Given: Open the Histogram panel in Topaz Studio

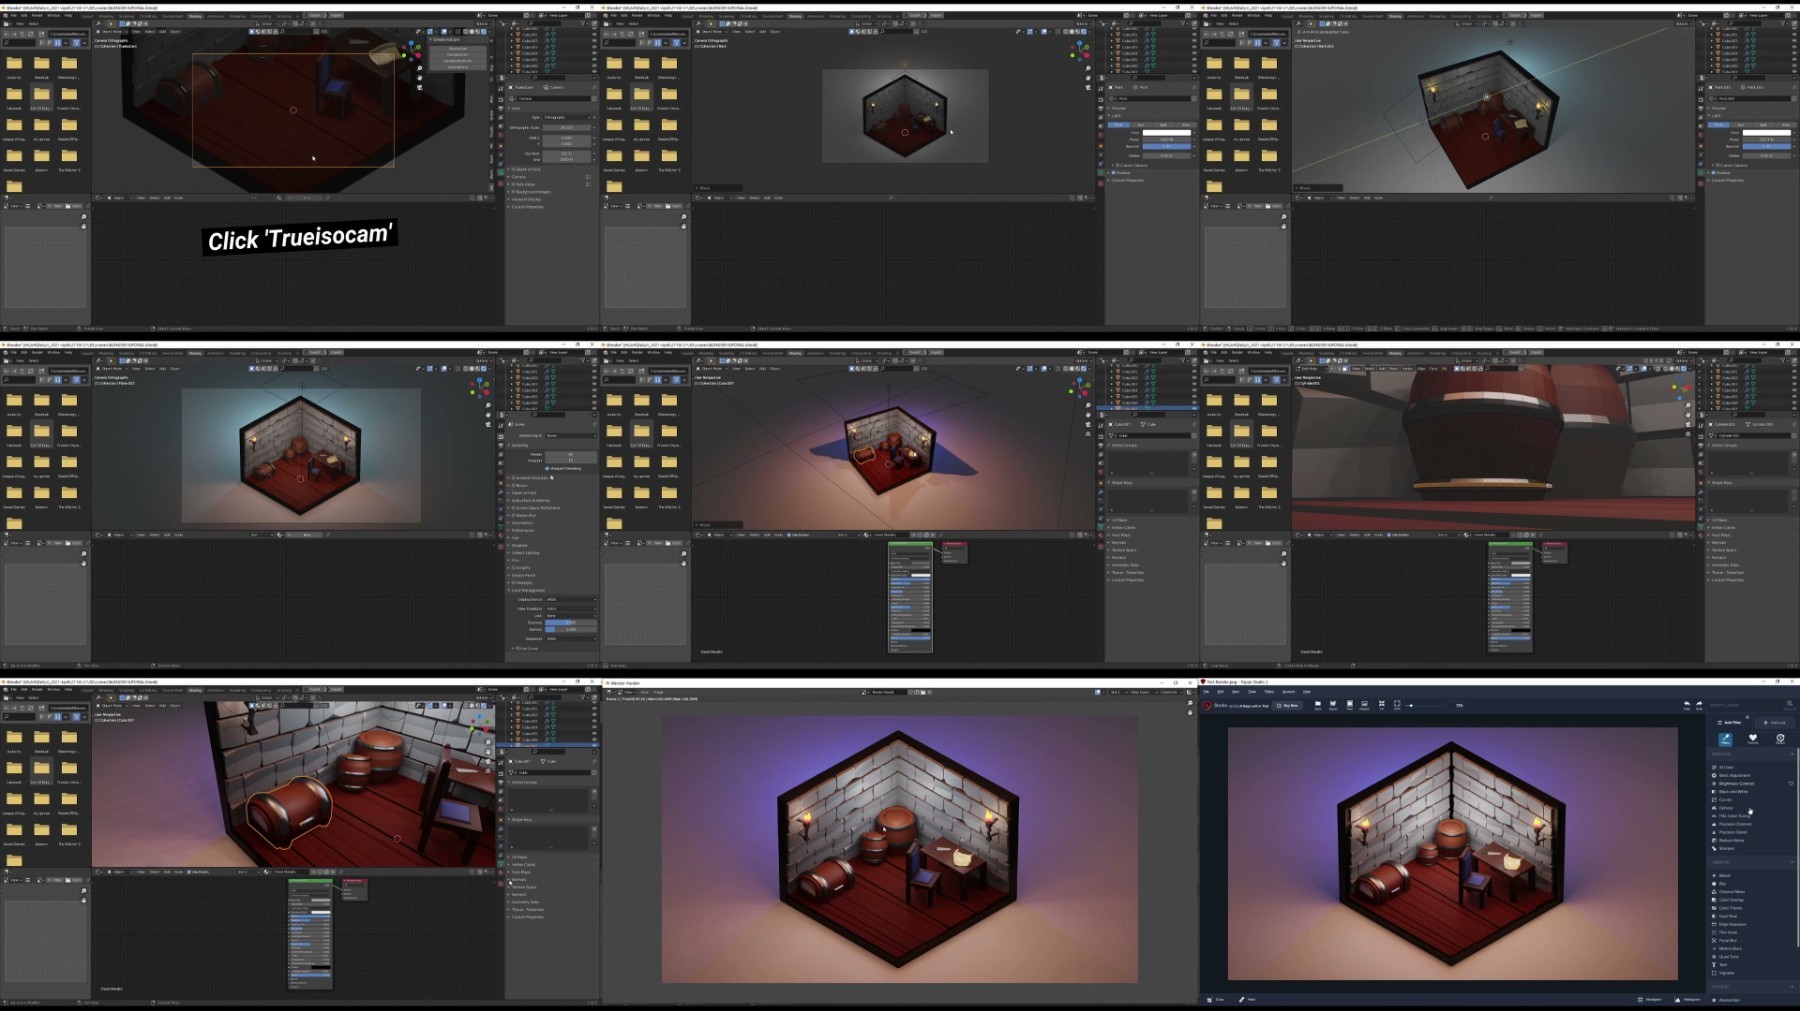Looking at the screenshot, I should coord(1688,999).
